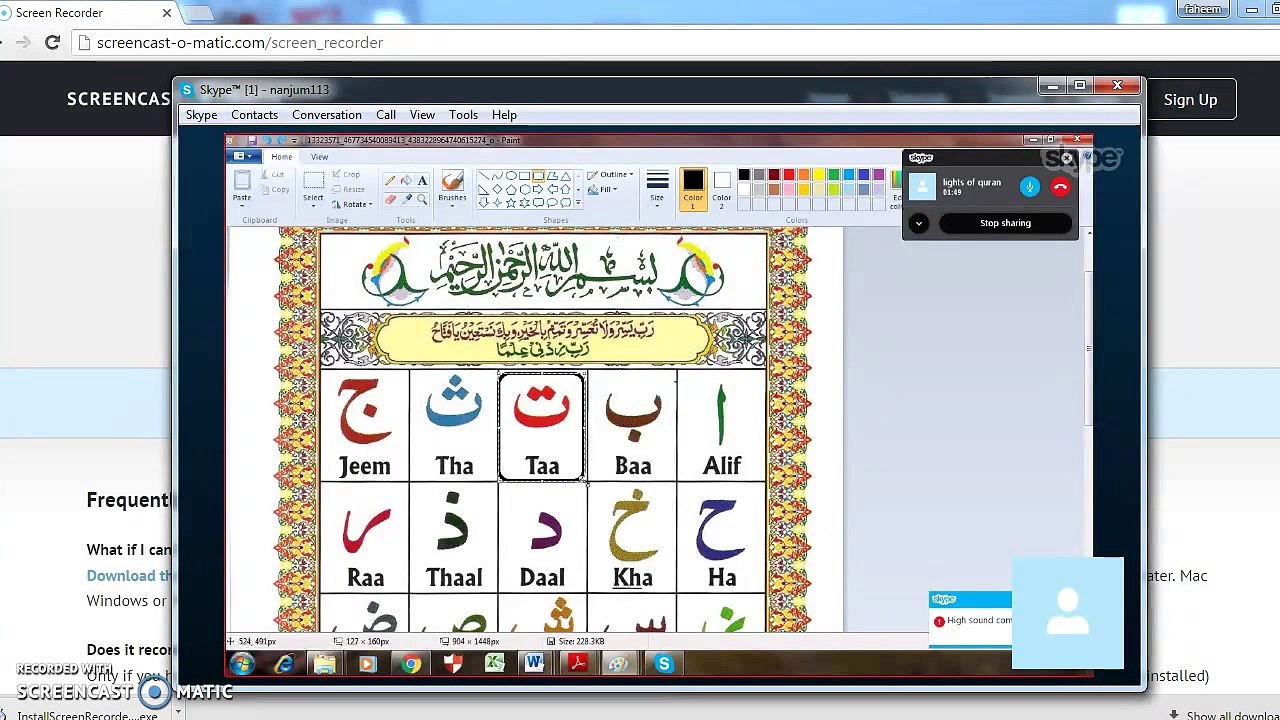Pick the Fill with color bucket tool
This screenshot has height=720, width=1280.
[x=406, y=181]
